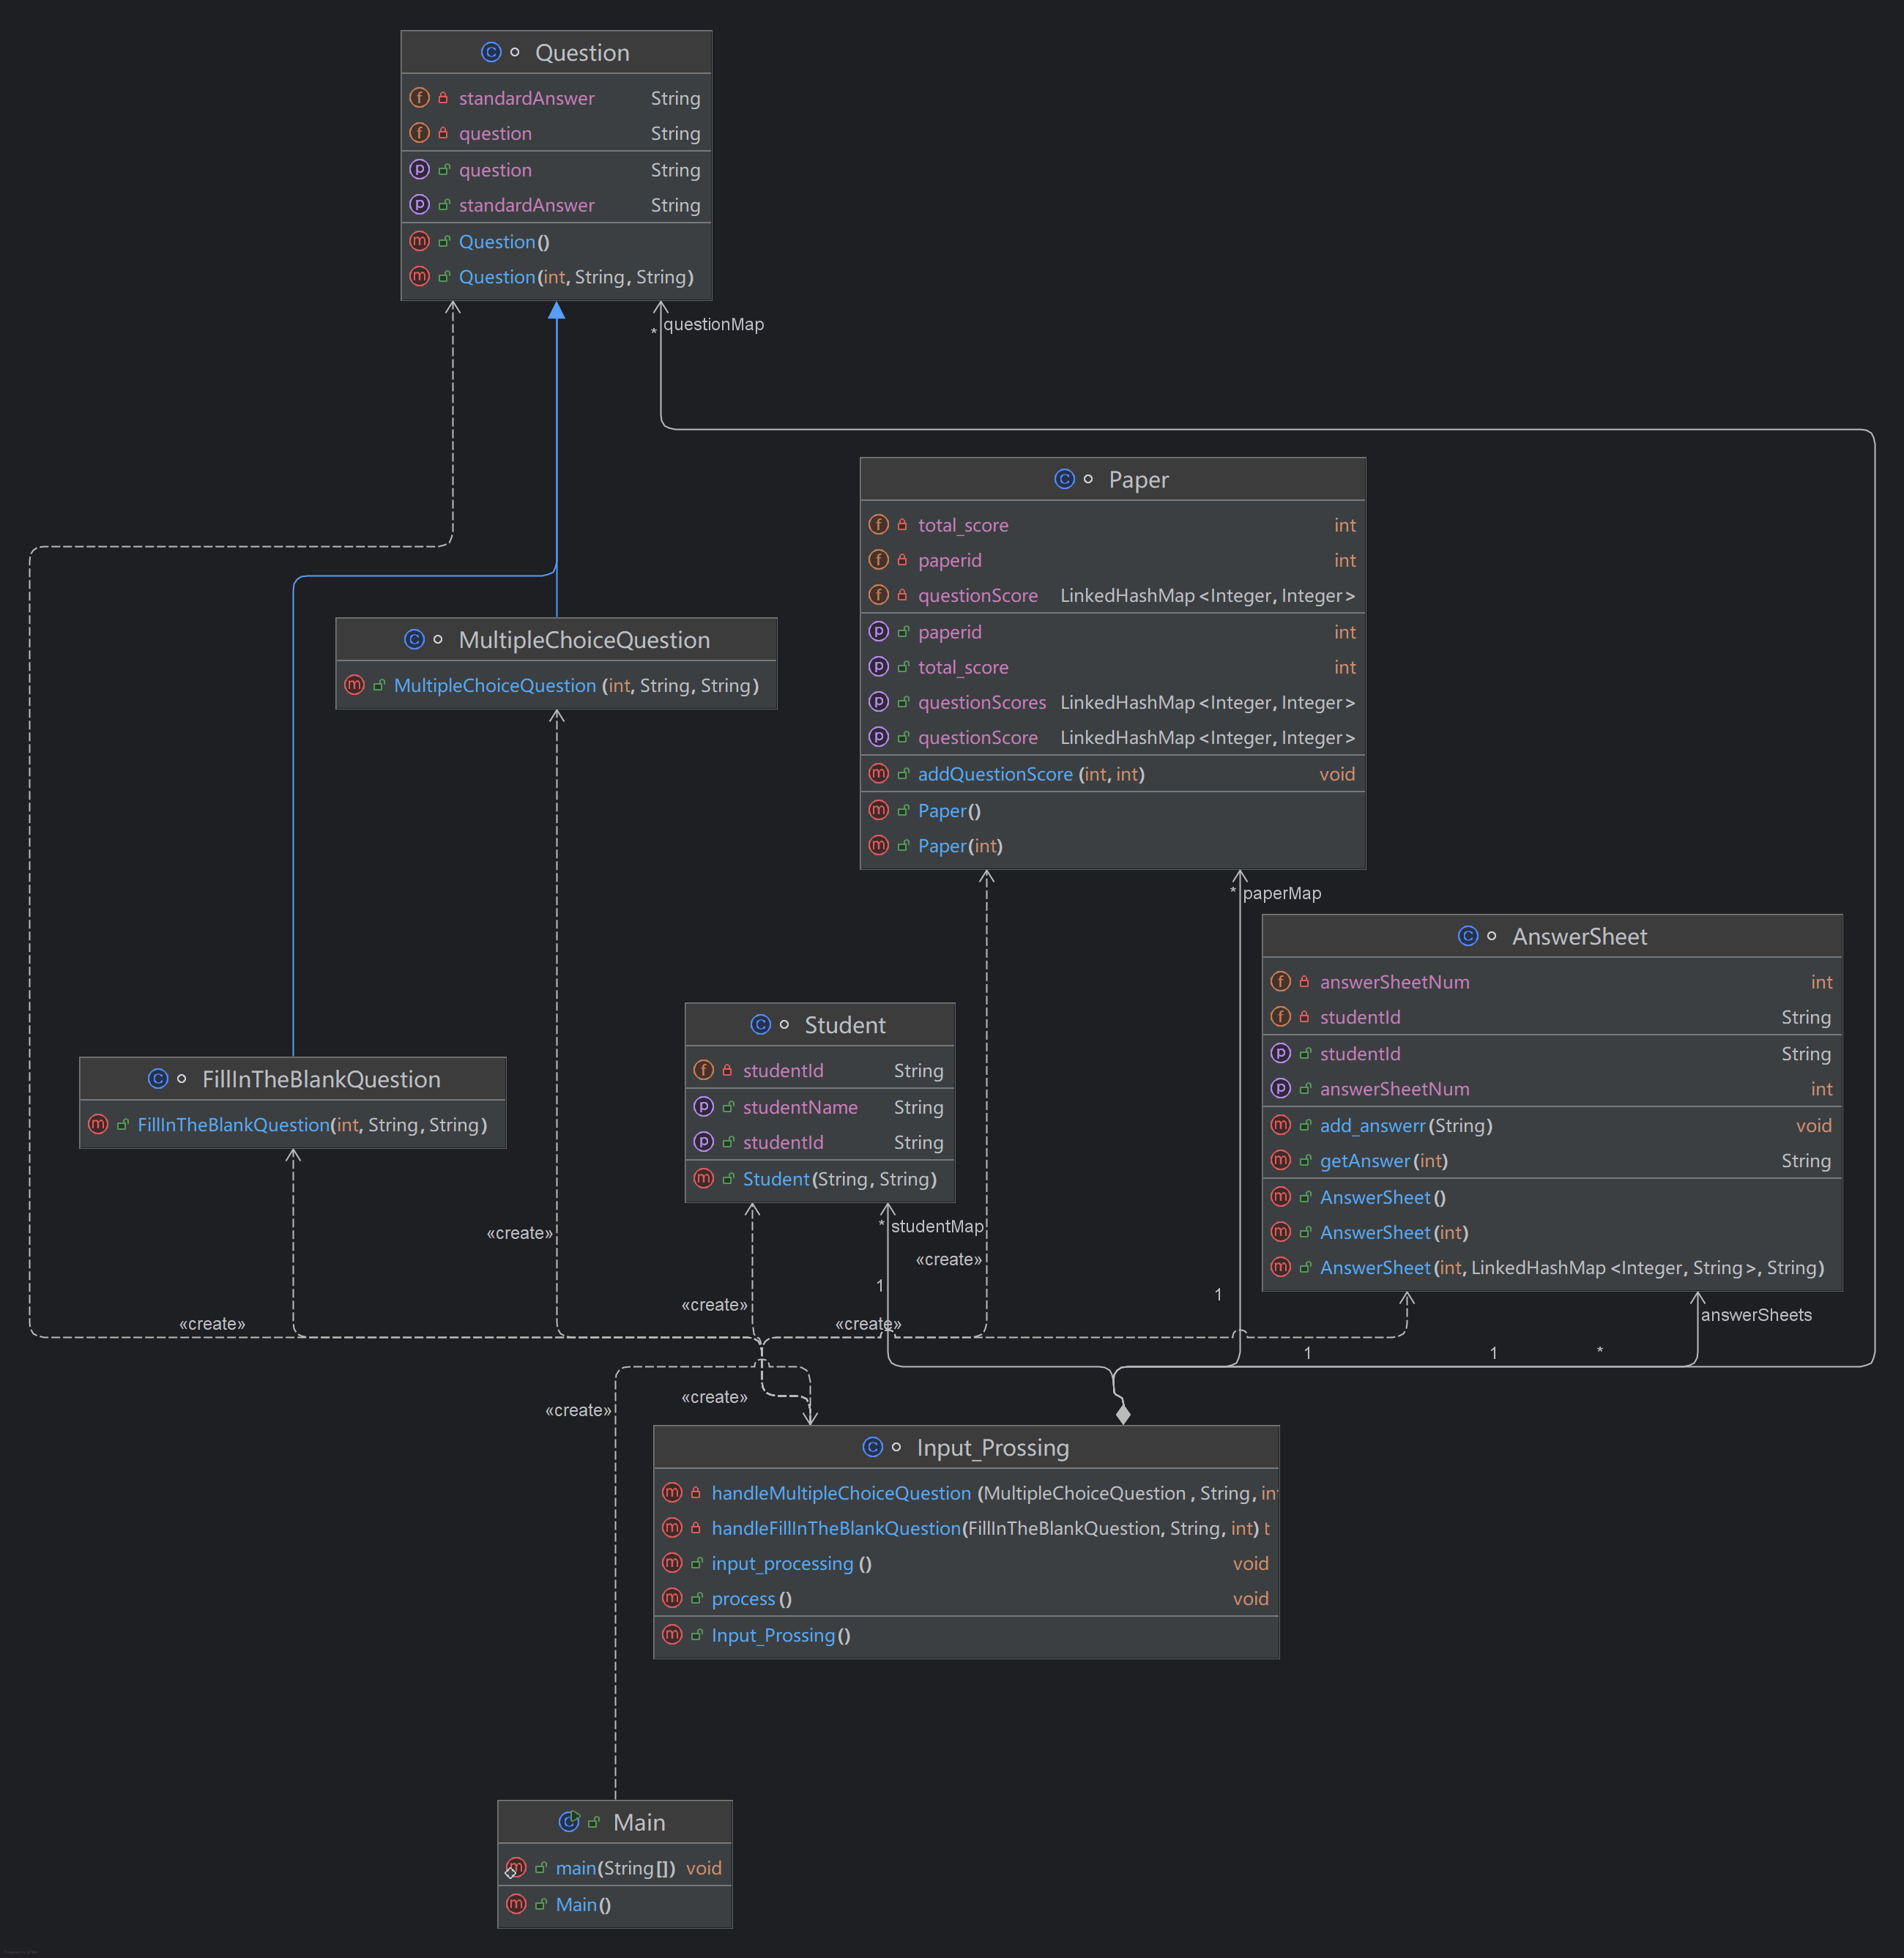Click the class icon next to Paper

(1064, 479)
